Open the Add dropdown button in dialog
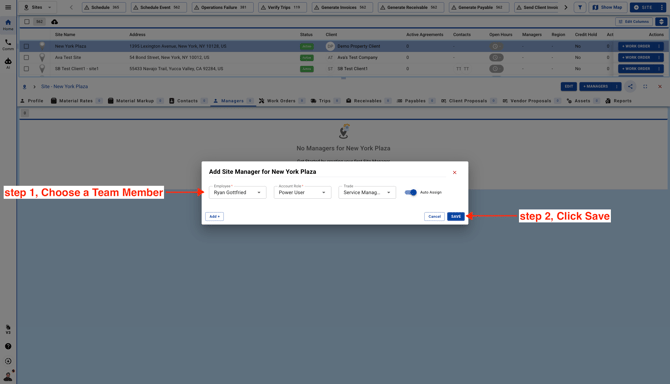Viewport: 670px width, 384px height. (215, 217)
